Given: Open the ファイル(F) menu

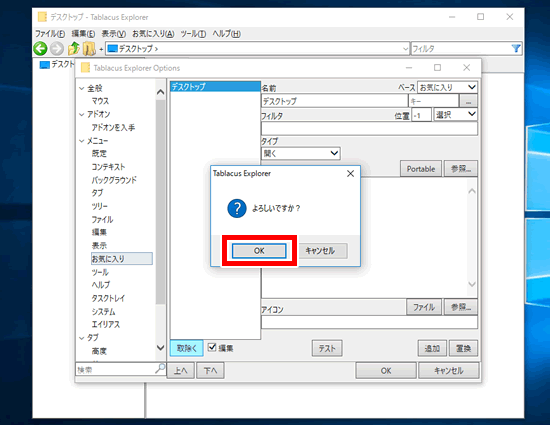Looking at the screenshot, I should pos(50,34).
